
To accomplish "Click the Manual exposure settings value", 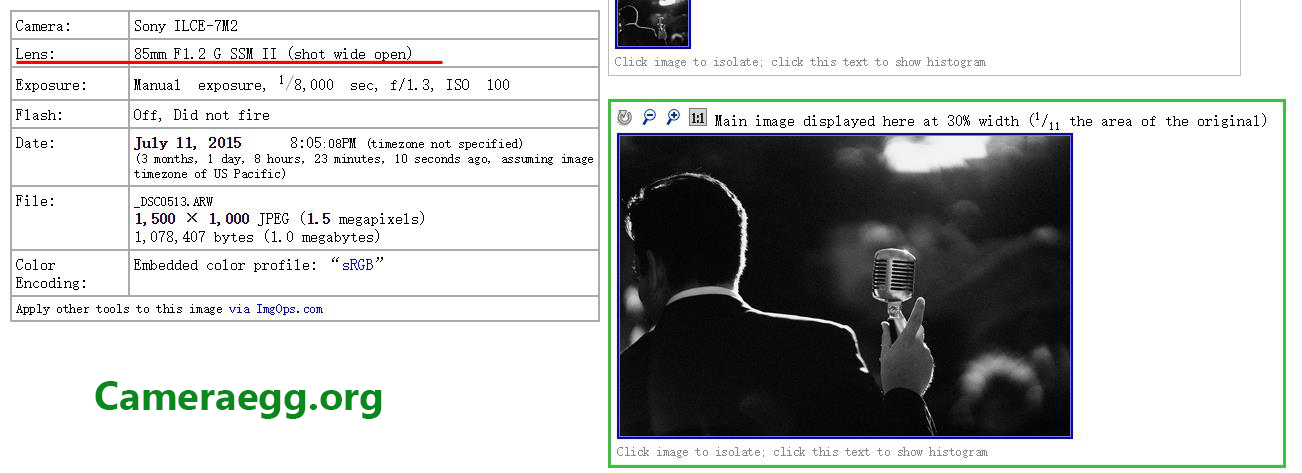I will click(321, 85).
